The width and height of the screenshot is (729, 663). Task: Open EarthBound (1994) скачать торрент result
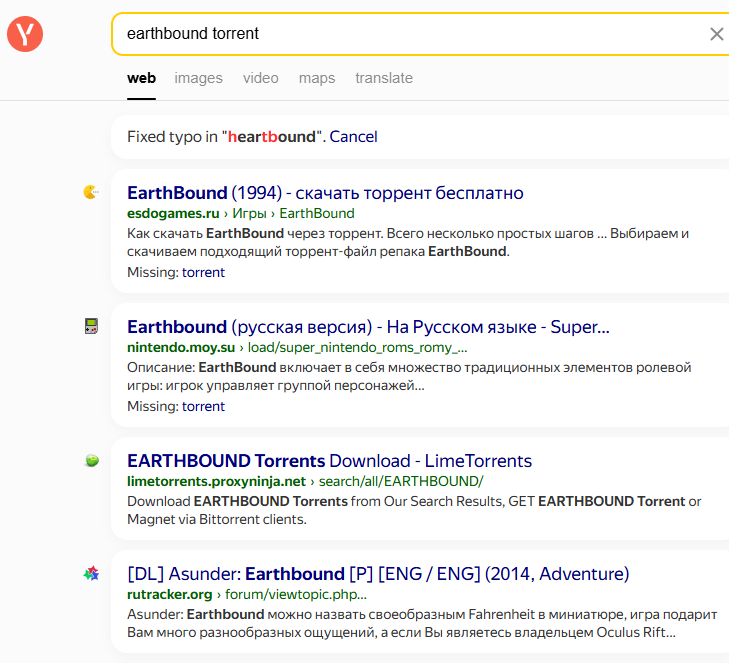click(x=325, y=193)
